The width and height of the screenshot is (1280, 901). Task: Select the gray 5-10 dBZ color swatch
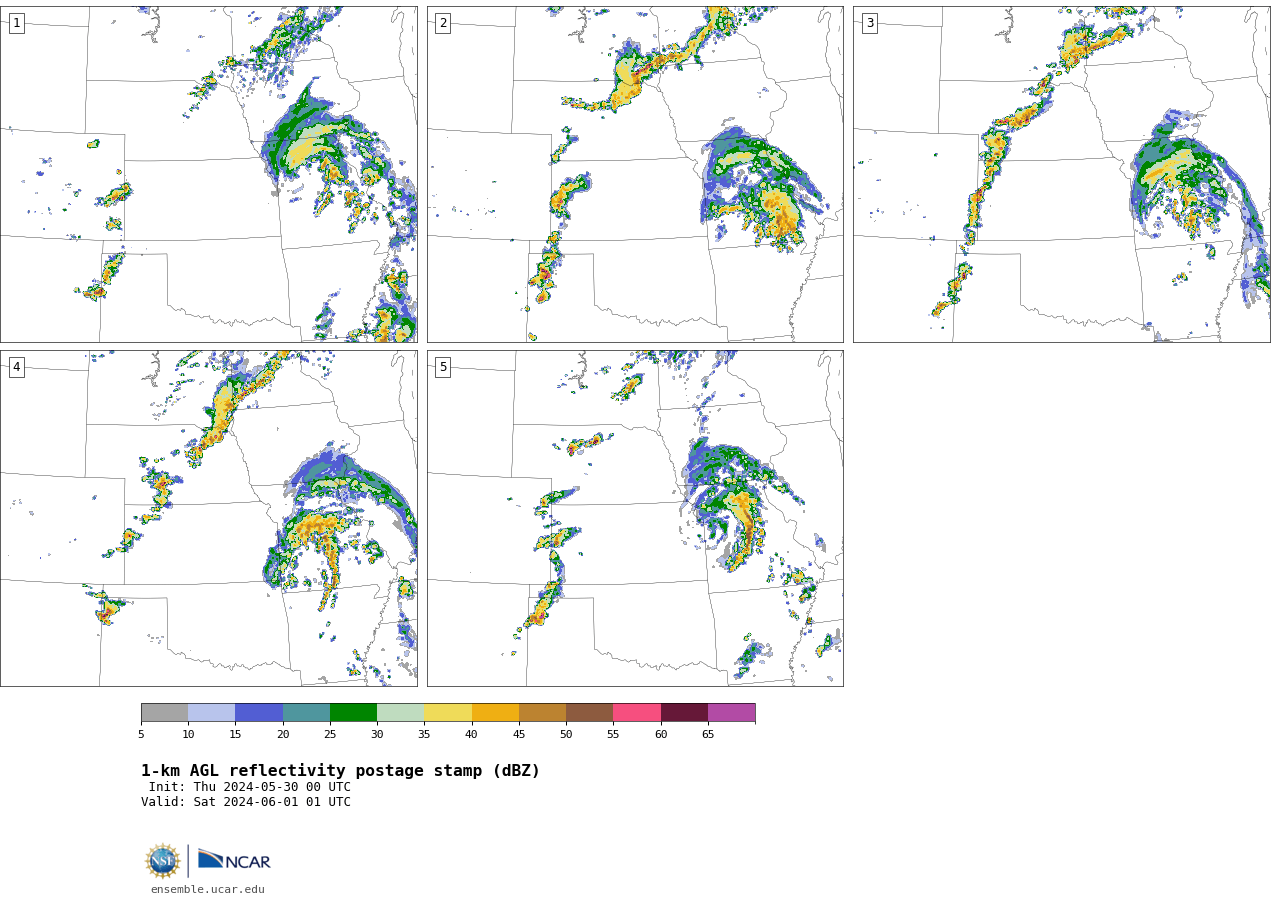[164, 712]
